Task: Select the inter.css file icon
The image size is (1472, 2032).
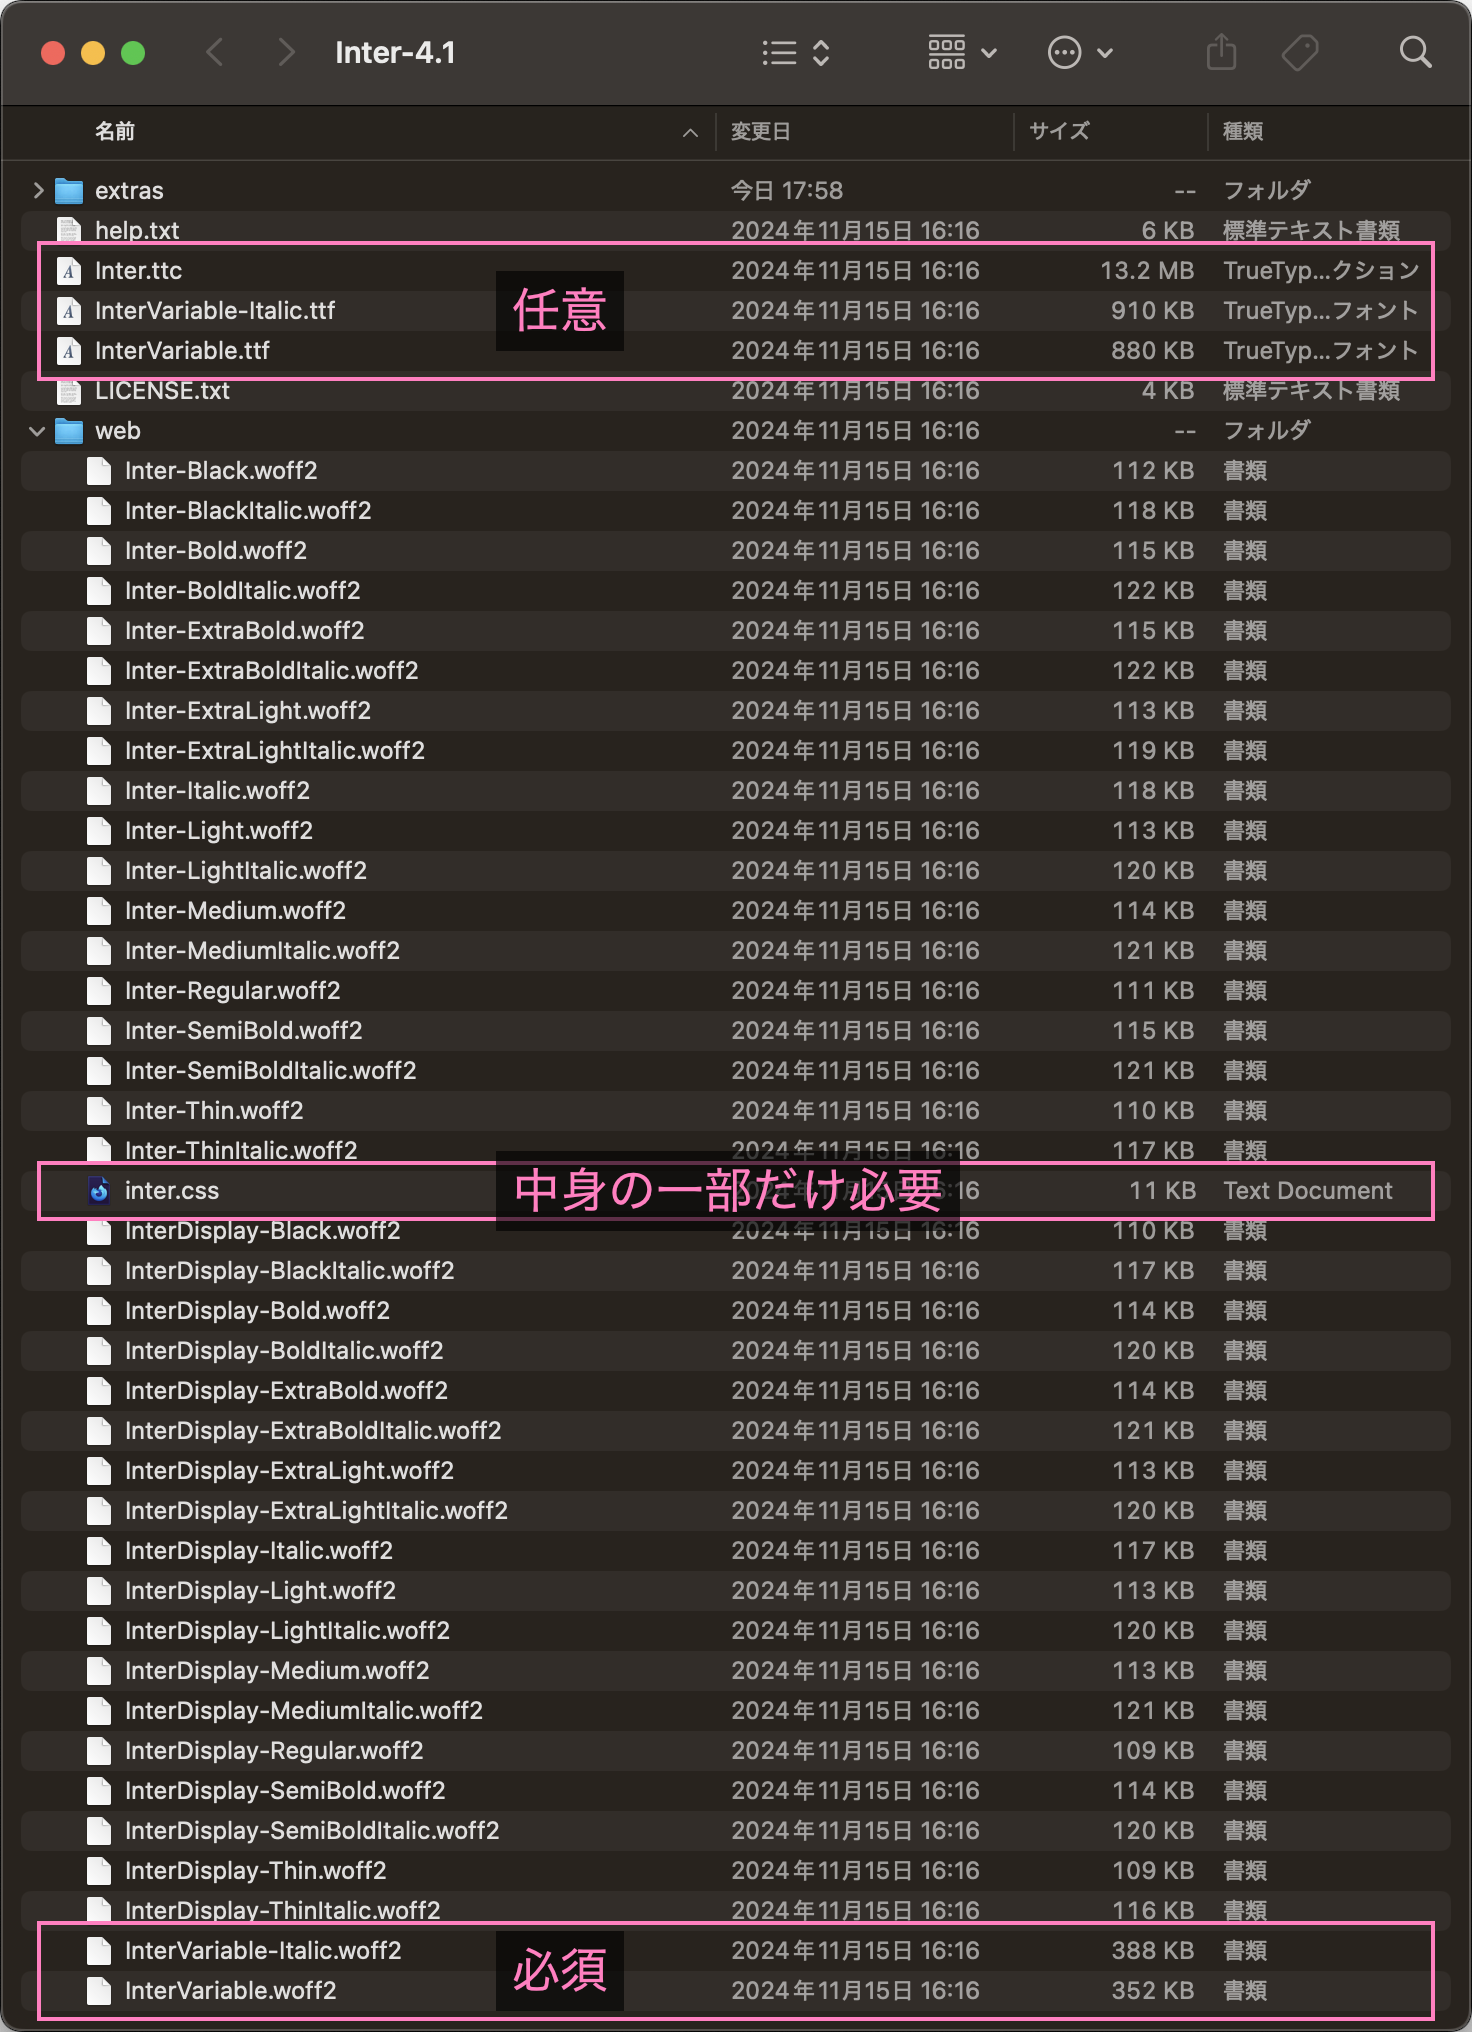Action: [x=99, y=1191]
